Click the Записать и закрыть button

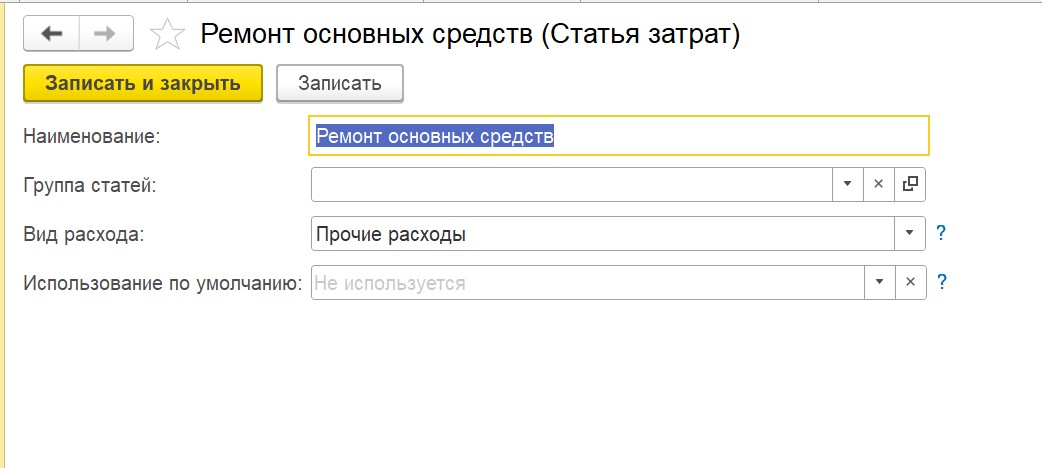click(143, 83)
